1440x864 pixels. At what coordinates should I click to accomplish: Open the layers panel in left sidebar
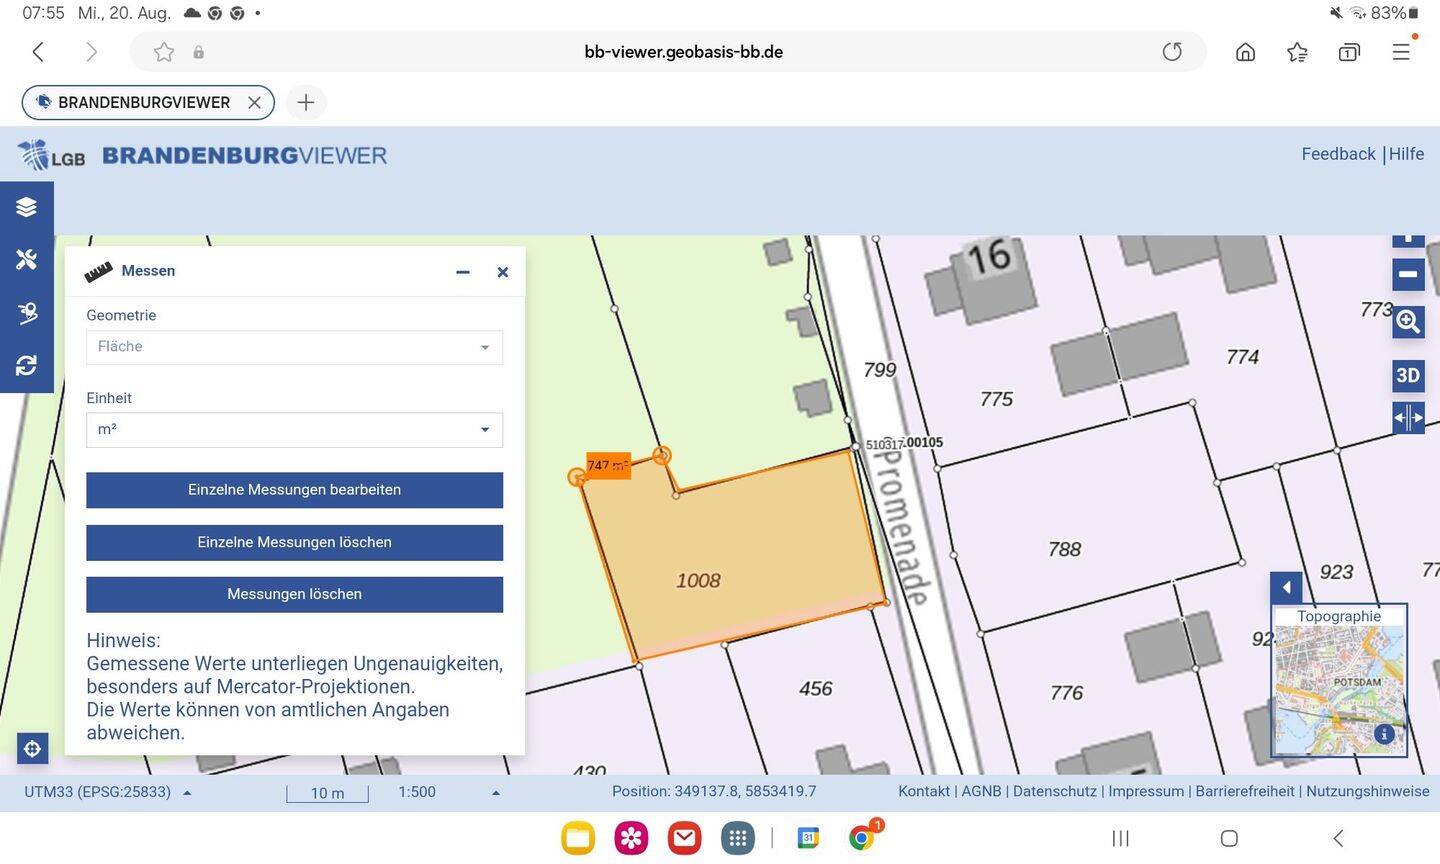coord(26,207)
